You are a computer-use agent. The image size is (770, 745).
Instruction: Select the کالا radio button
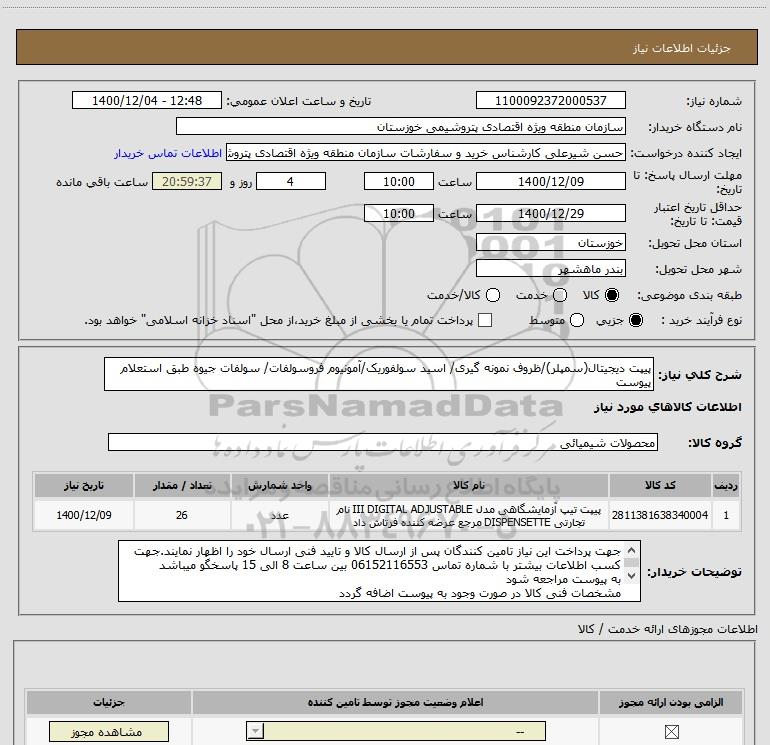coord(612,295)
